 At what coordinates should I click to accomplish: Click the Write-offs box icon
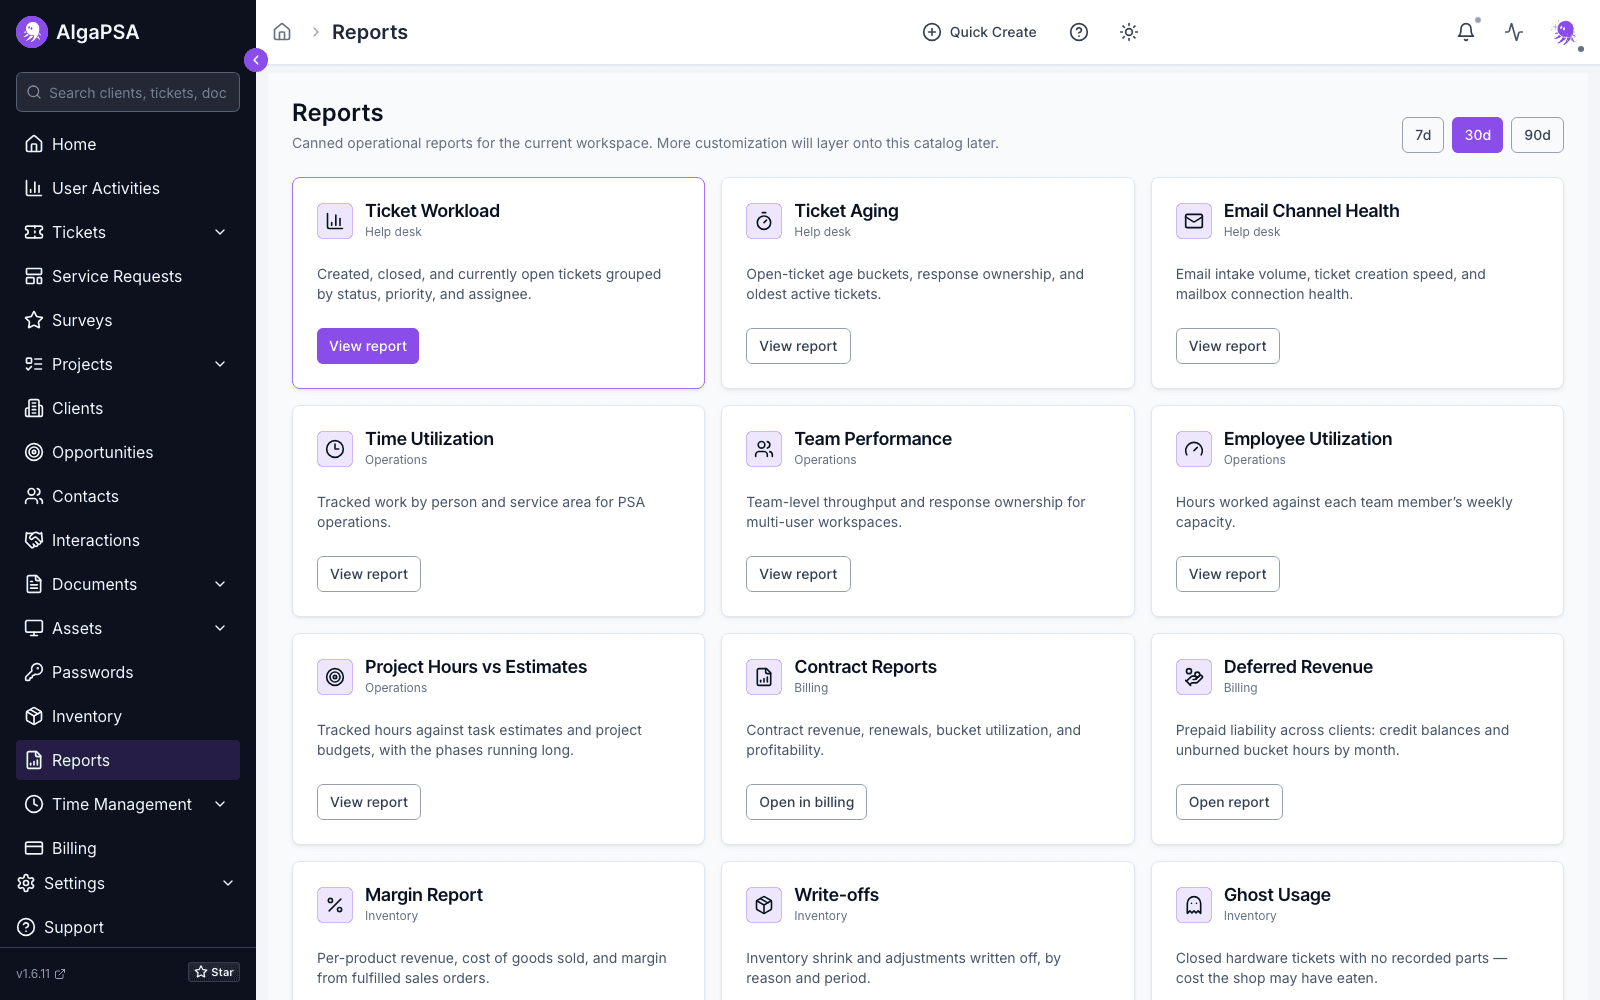pos(764,905)
